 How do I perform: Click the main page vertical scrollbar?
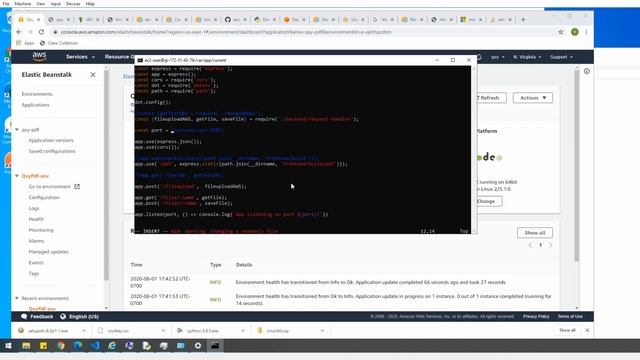click(577, 166)
